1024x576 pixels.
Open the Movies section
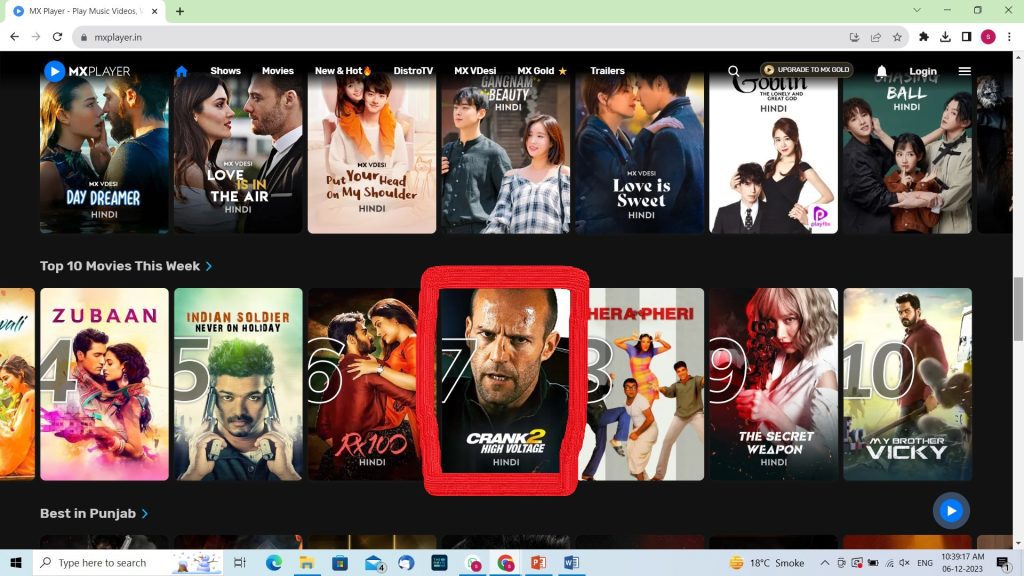pyautogui.click(x=278, y=71)
